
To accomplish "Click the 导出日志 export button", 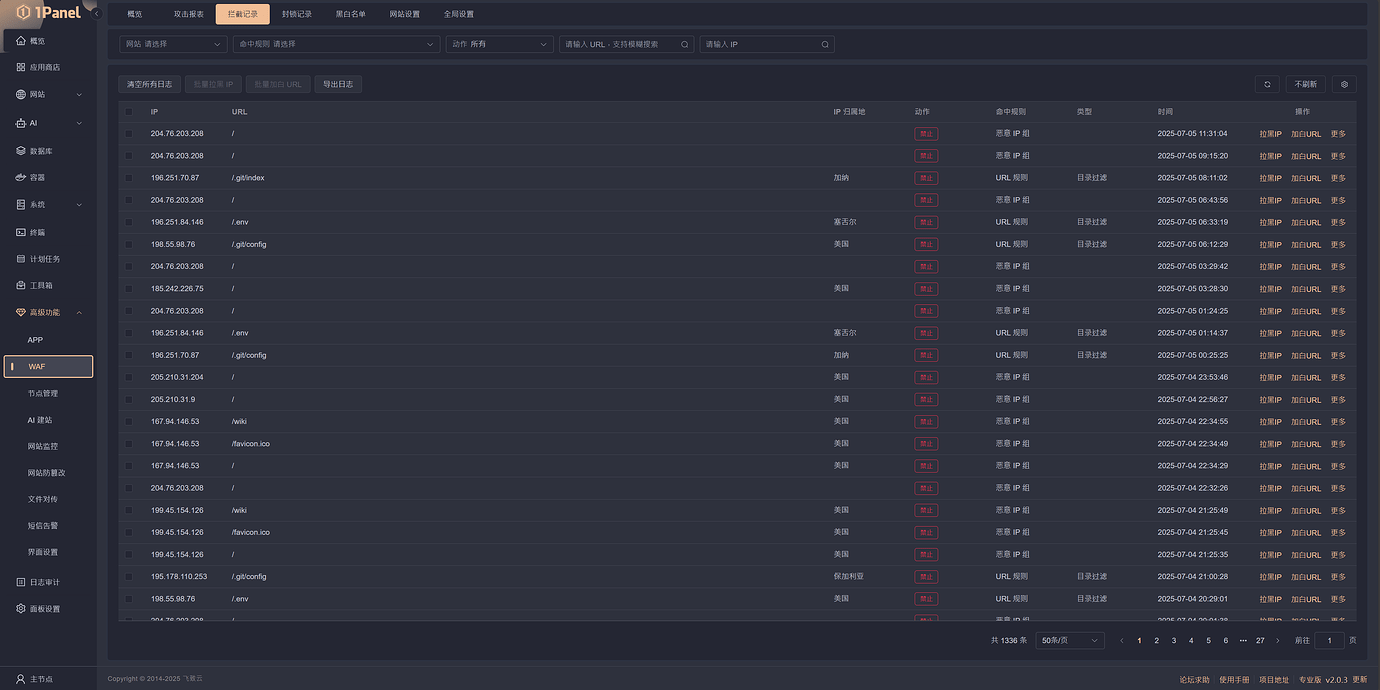I will coord(338,85).
